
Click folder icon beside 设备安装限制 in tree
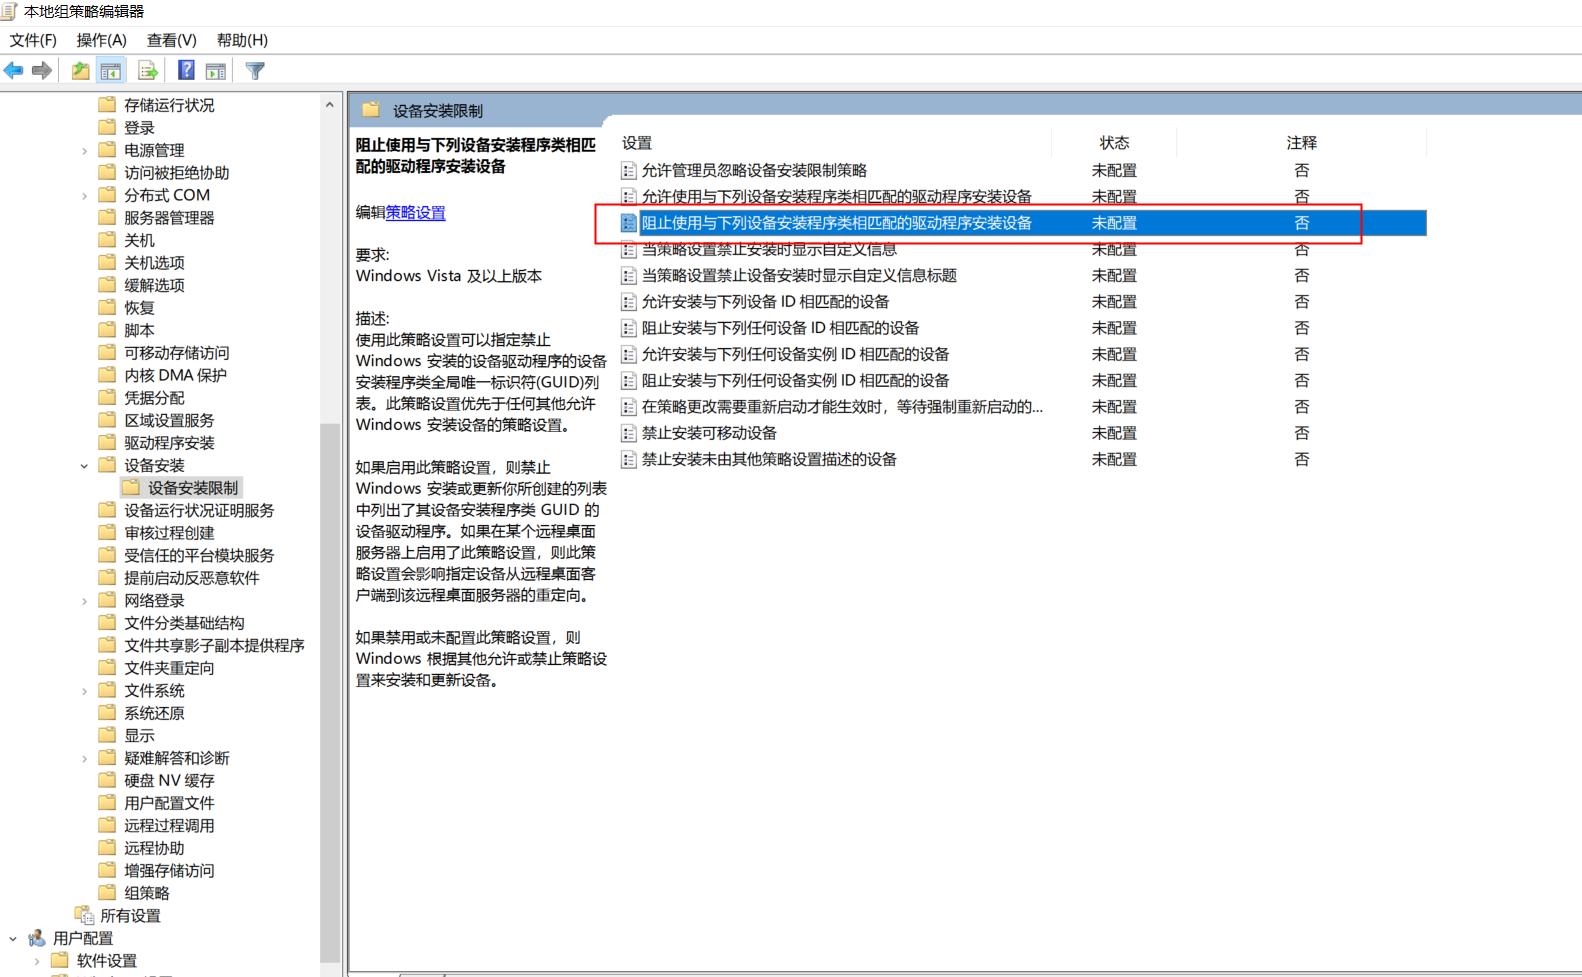(x=131, y=487)
